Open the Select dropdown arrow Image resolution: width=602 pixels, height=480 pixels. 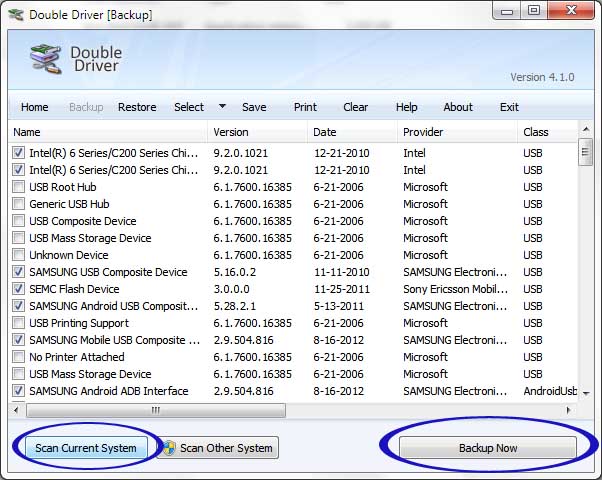[222, 106]
